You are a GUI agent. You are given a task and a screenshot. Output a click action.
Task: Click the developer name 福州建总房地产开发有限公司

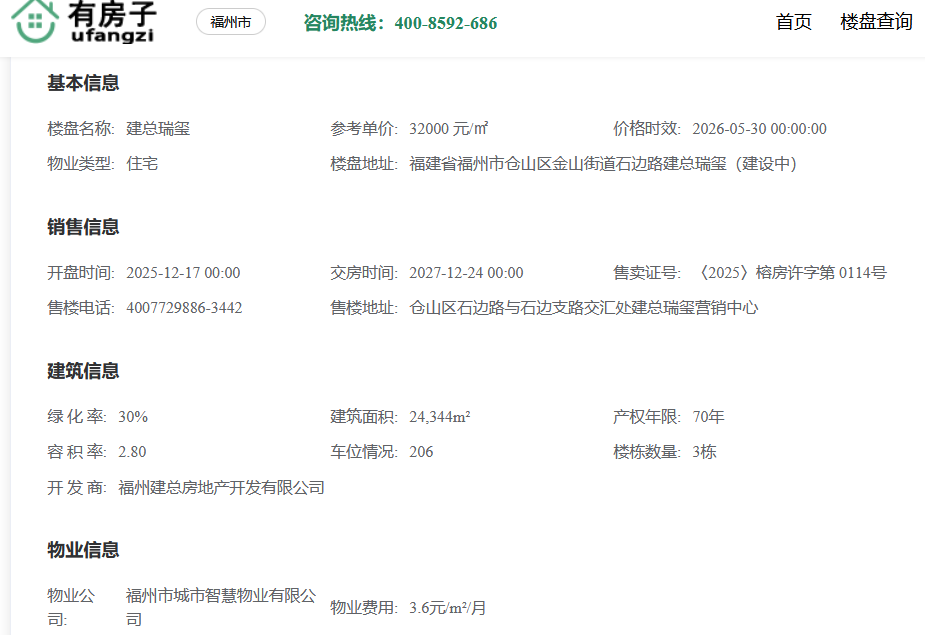tap(221, 488)
